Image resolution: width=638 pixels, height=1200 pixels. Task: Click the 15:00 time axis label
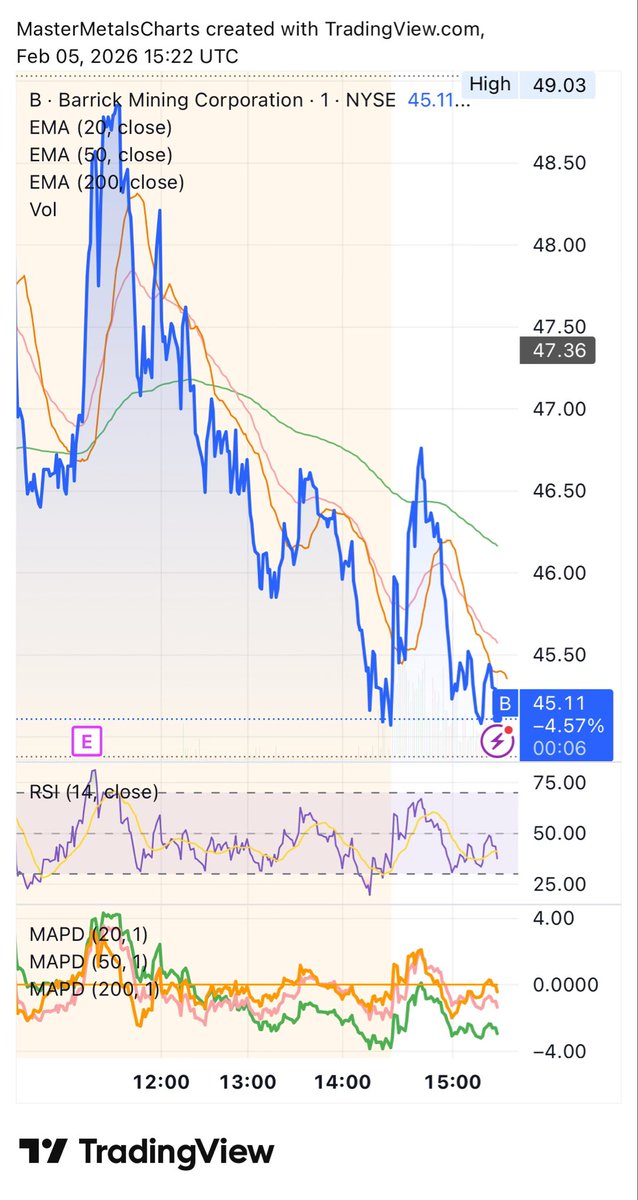point(452,1082)
